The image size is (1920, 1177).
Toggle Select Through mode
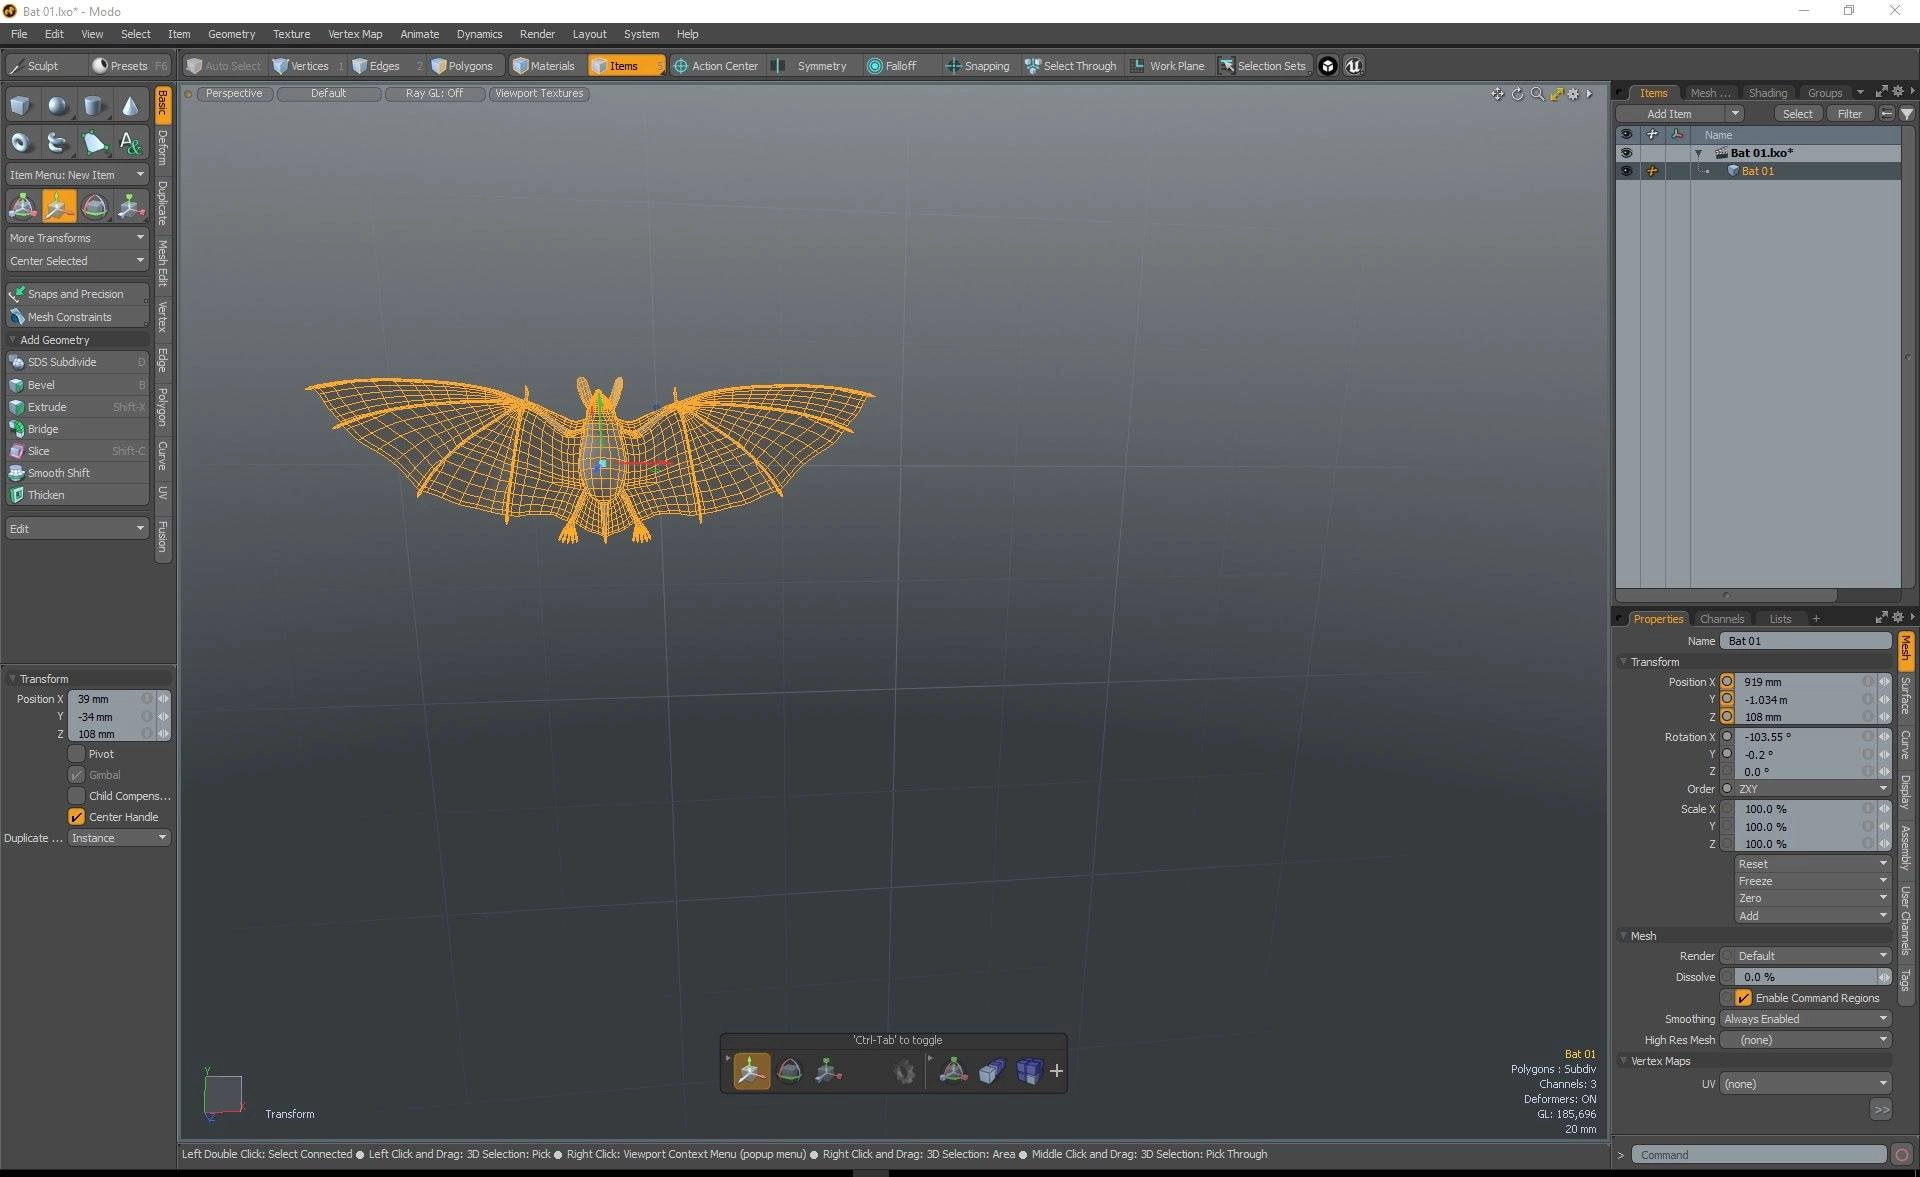[1070, 66]
